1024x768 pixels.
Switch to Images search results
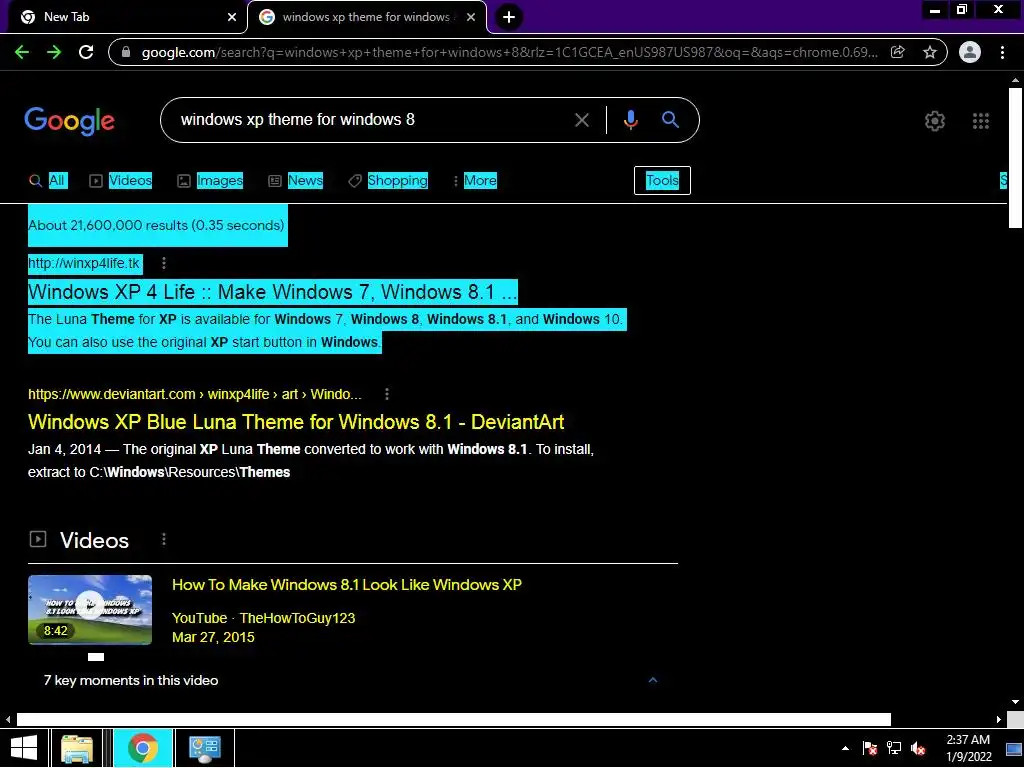[210, 180]
